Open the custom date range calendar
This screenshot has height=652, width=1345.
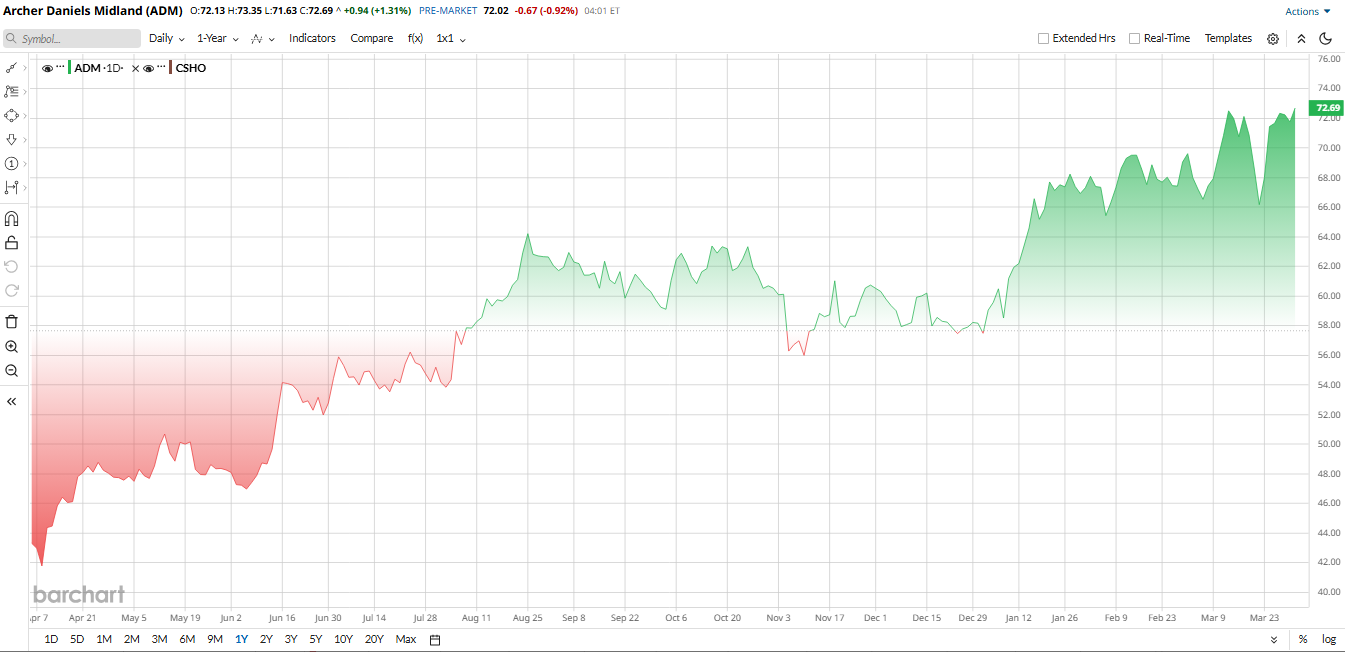coord(435,639)
